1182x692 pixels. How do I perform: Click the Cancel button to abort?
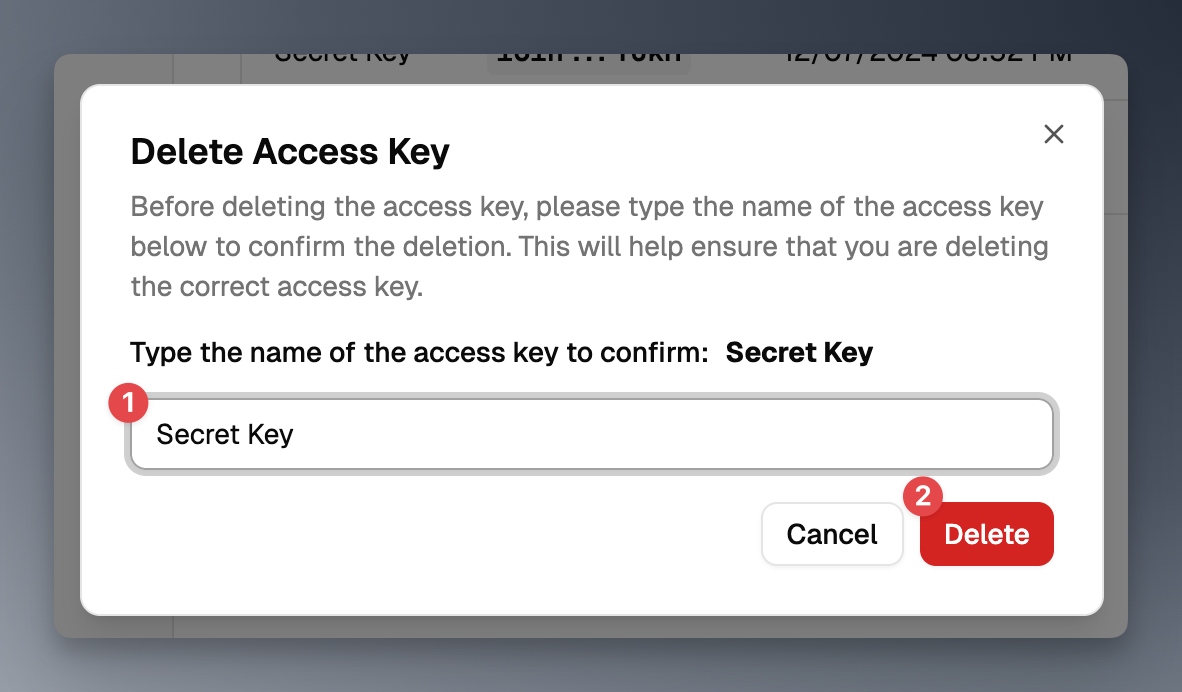tap(832, 534)
